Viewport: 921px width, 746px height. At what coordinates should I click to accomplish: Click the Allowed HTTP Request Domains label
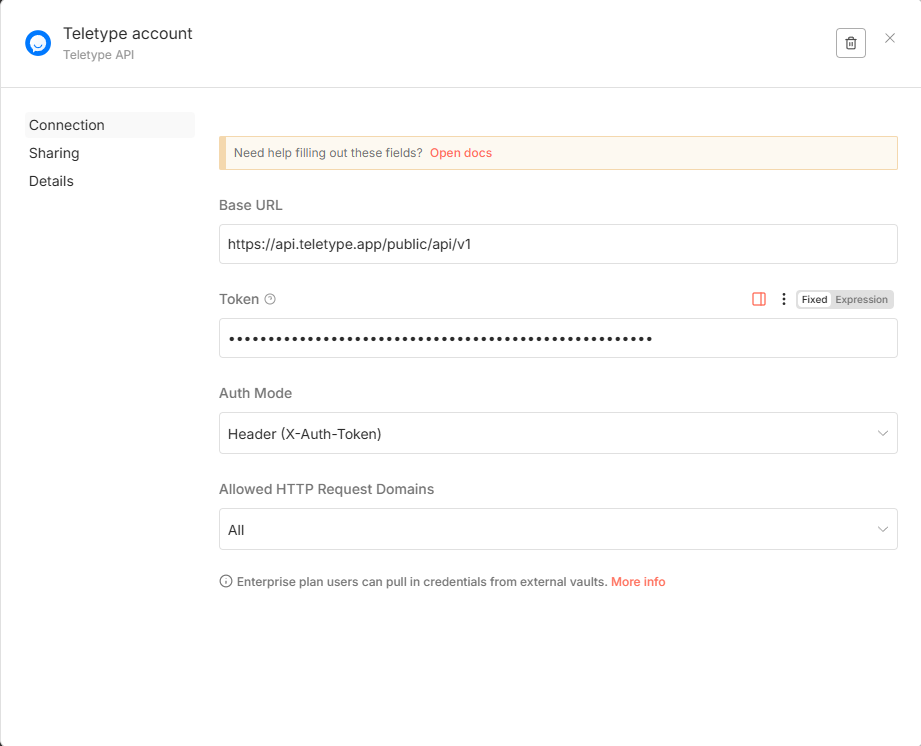[x=327, y=489]
